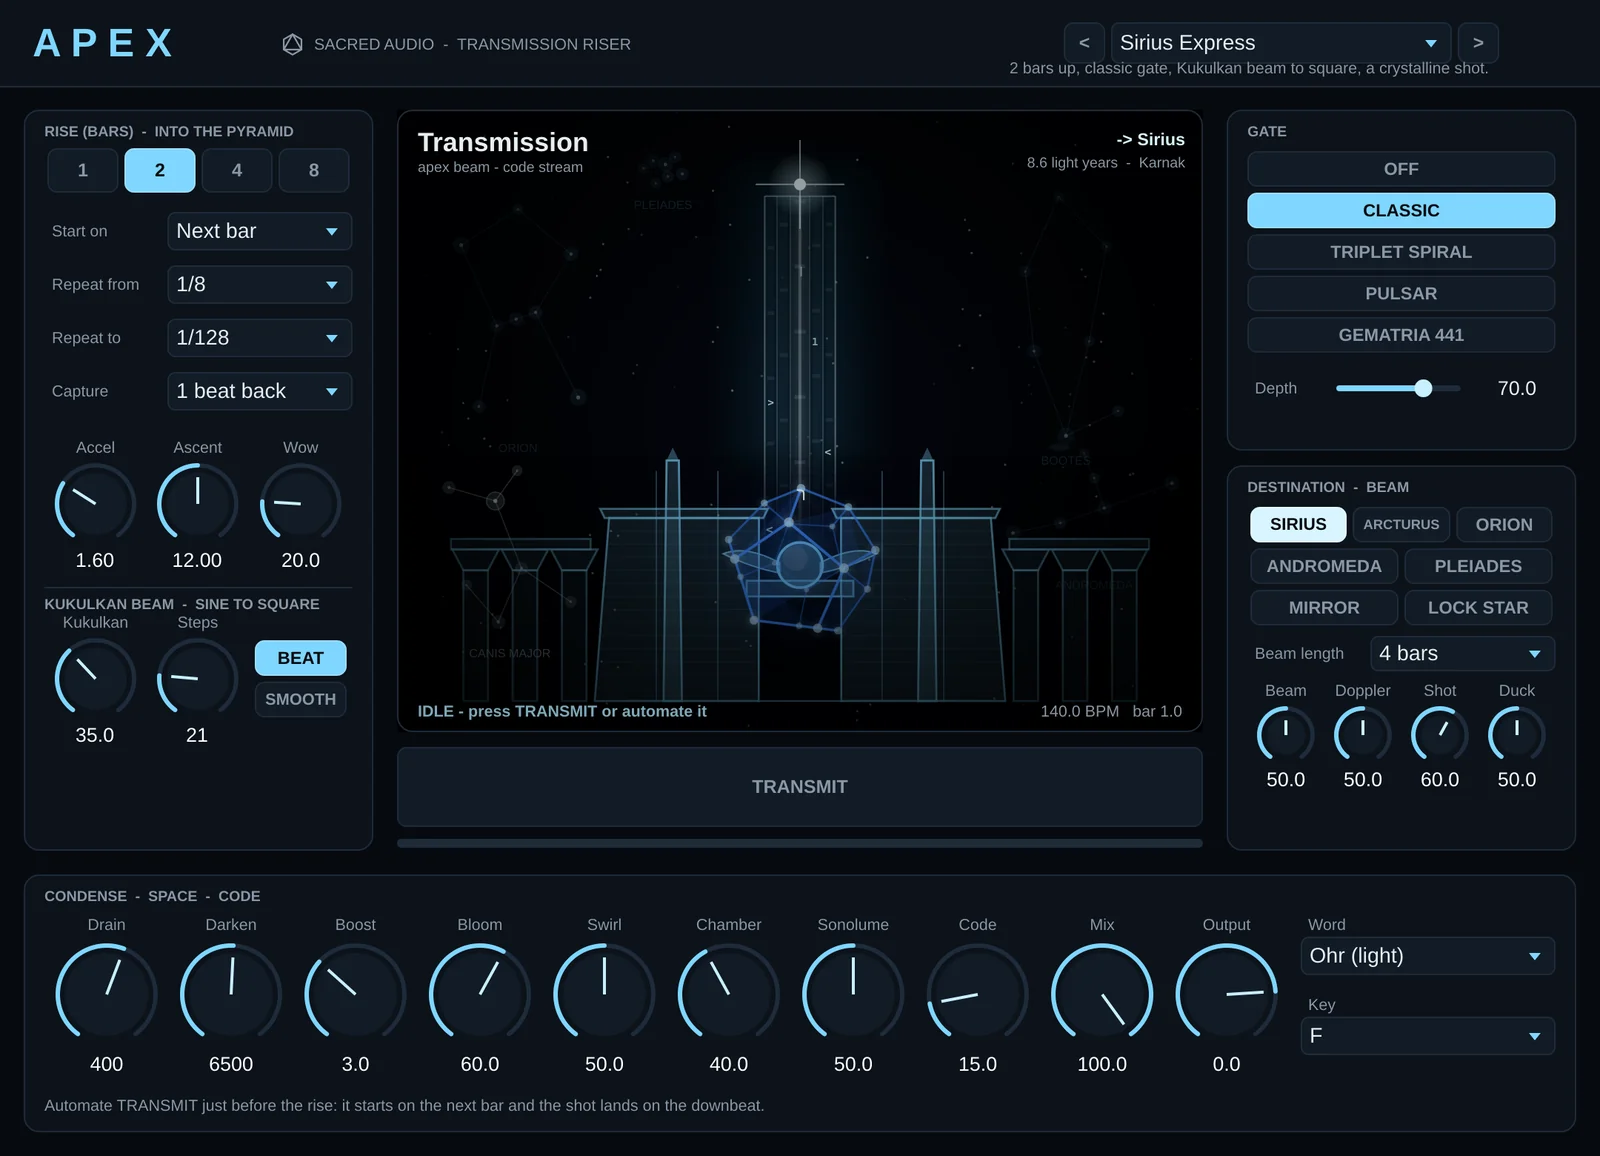This screenshot has width=1600, height=1156.
Task: Set rise length to 4 bars
Action: point(237,170)
